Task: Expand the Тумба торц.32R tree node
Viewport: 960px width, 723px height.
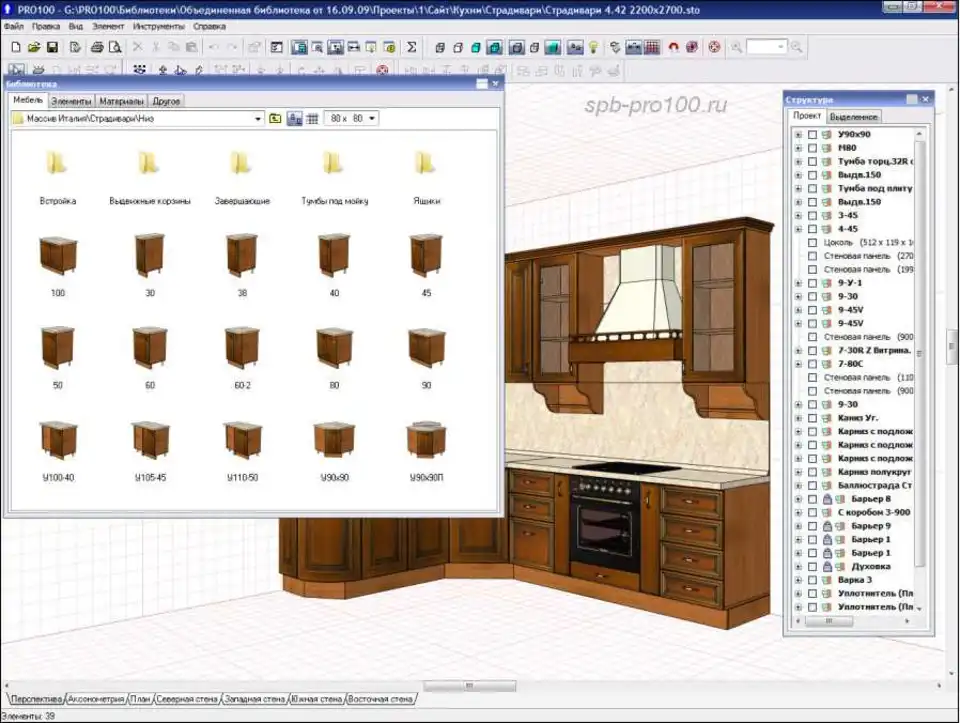Action: pyautogui.click(x=798, y=162)
